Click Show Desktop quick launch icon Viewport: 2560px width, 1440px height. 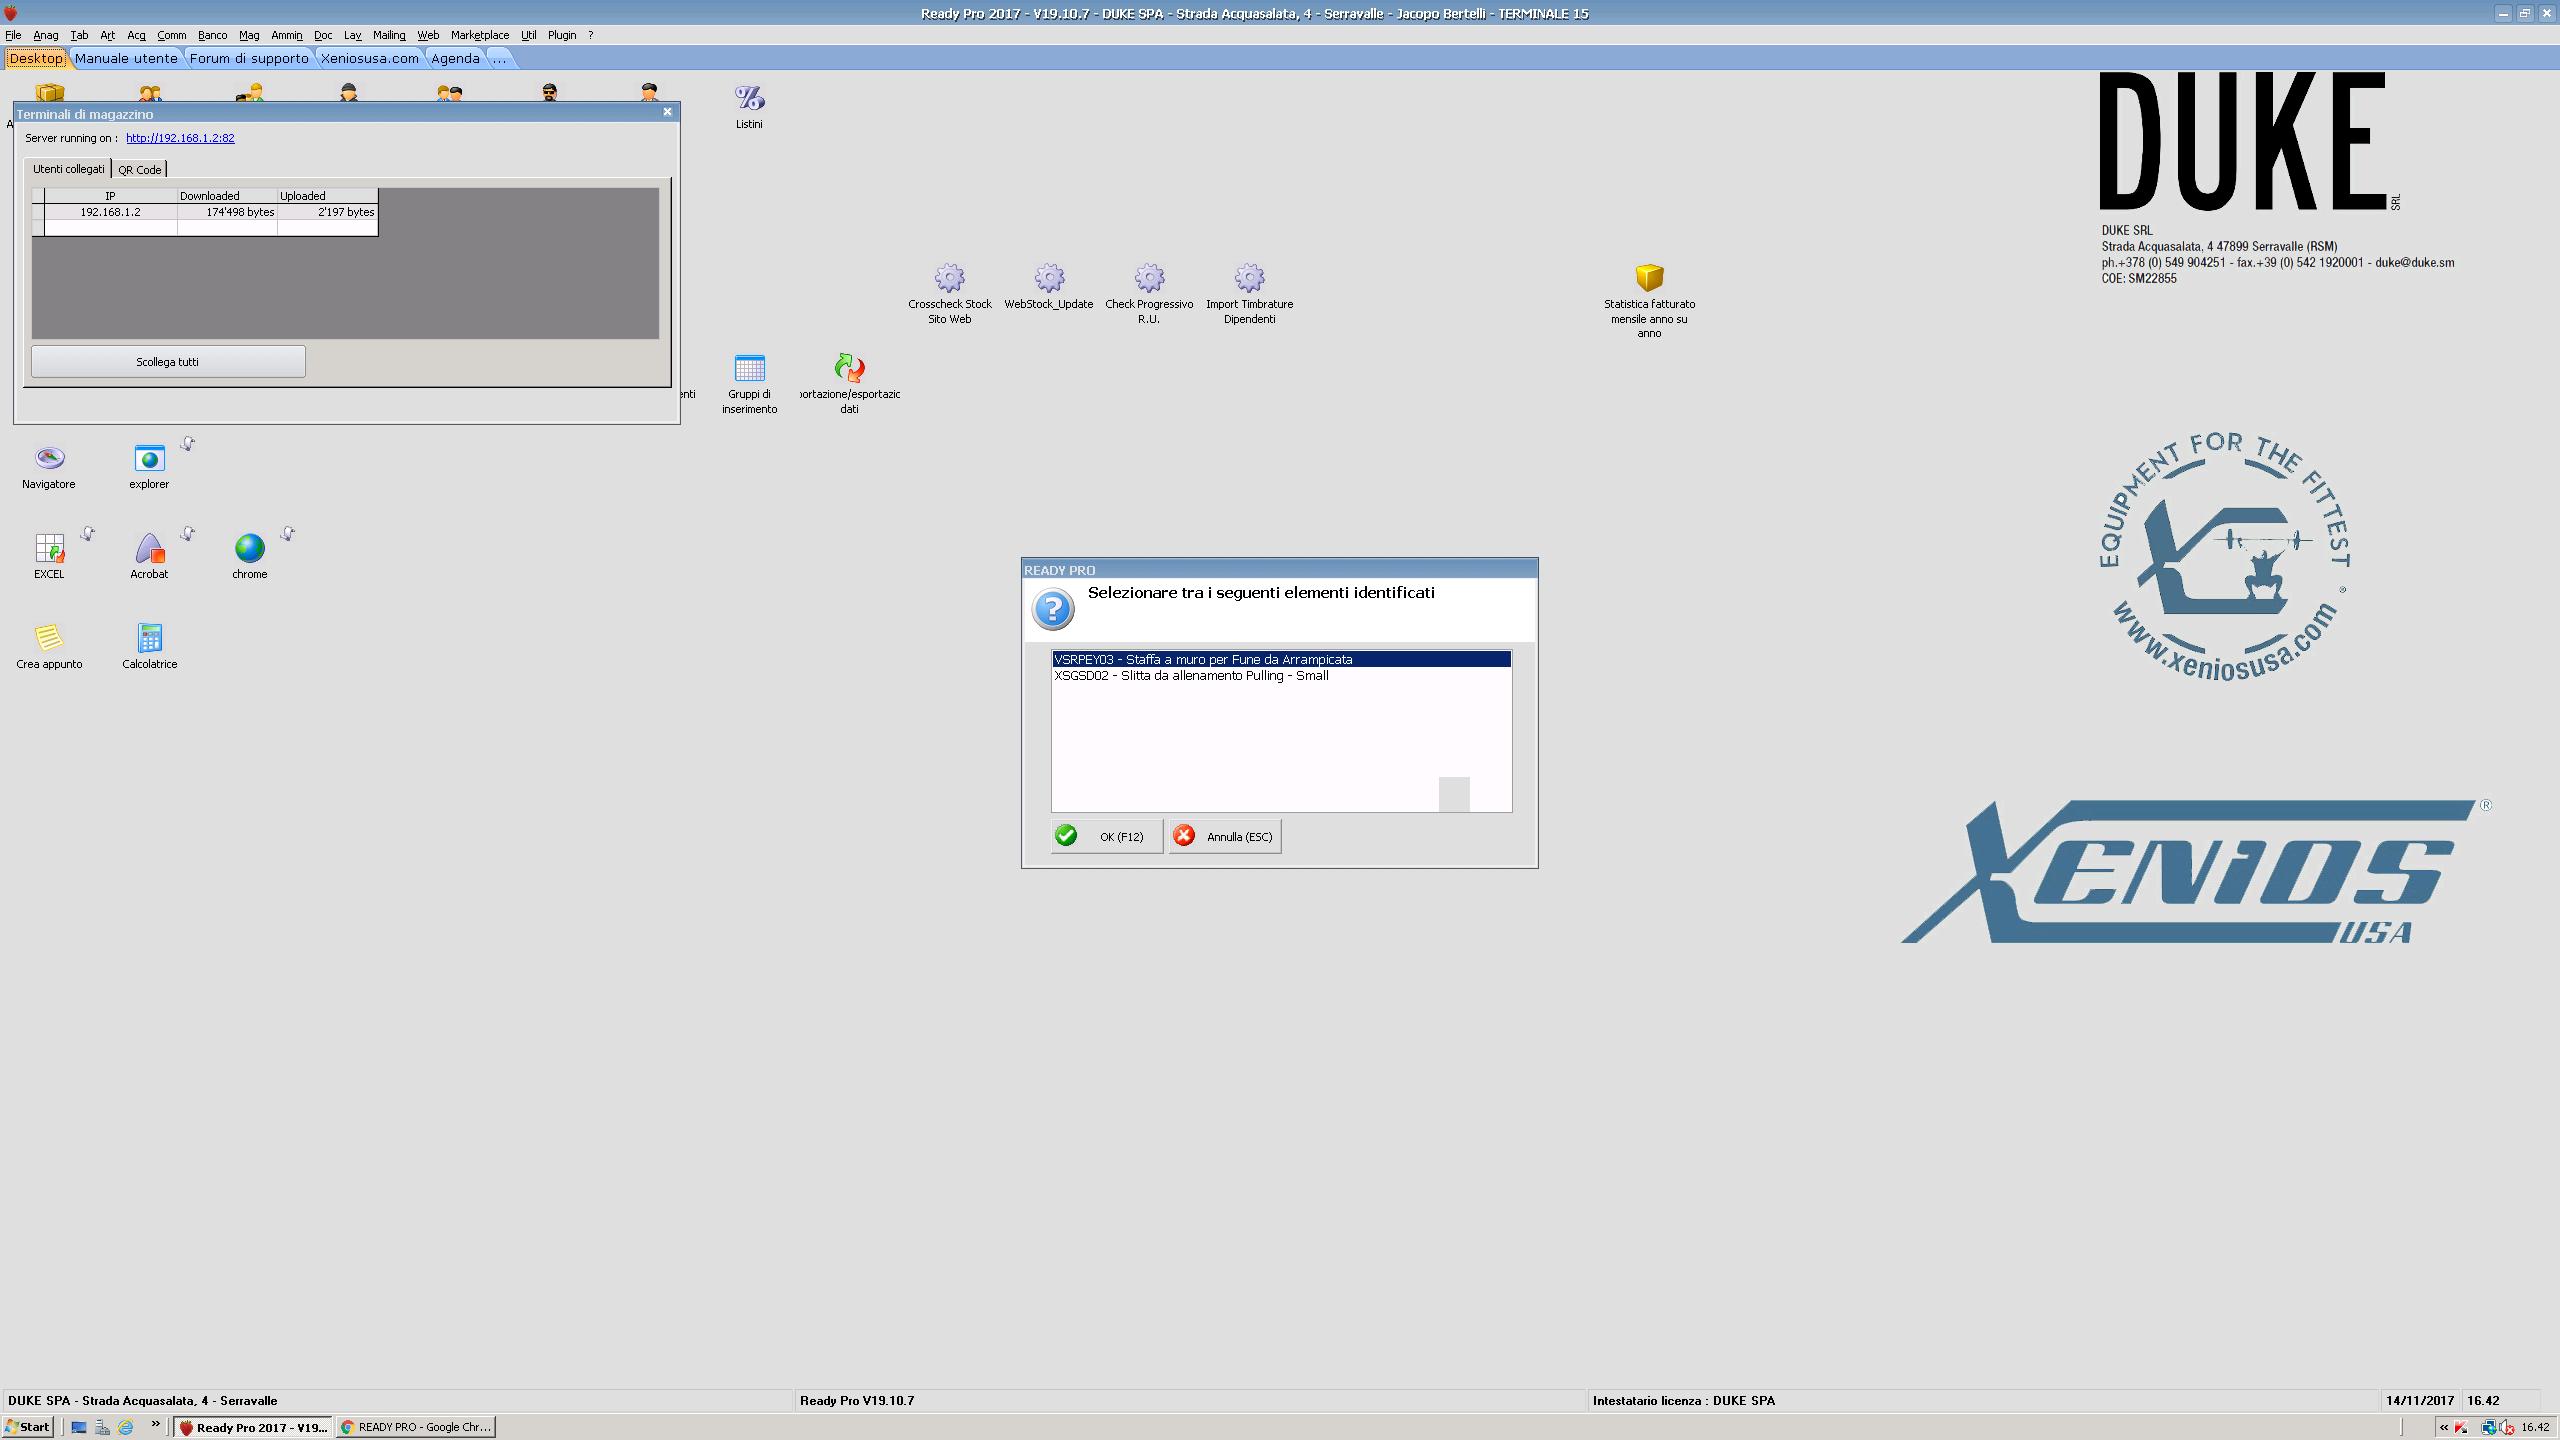pos(79,1427)
